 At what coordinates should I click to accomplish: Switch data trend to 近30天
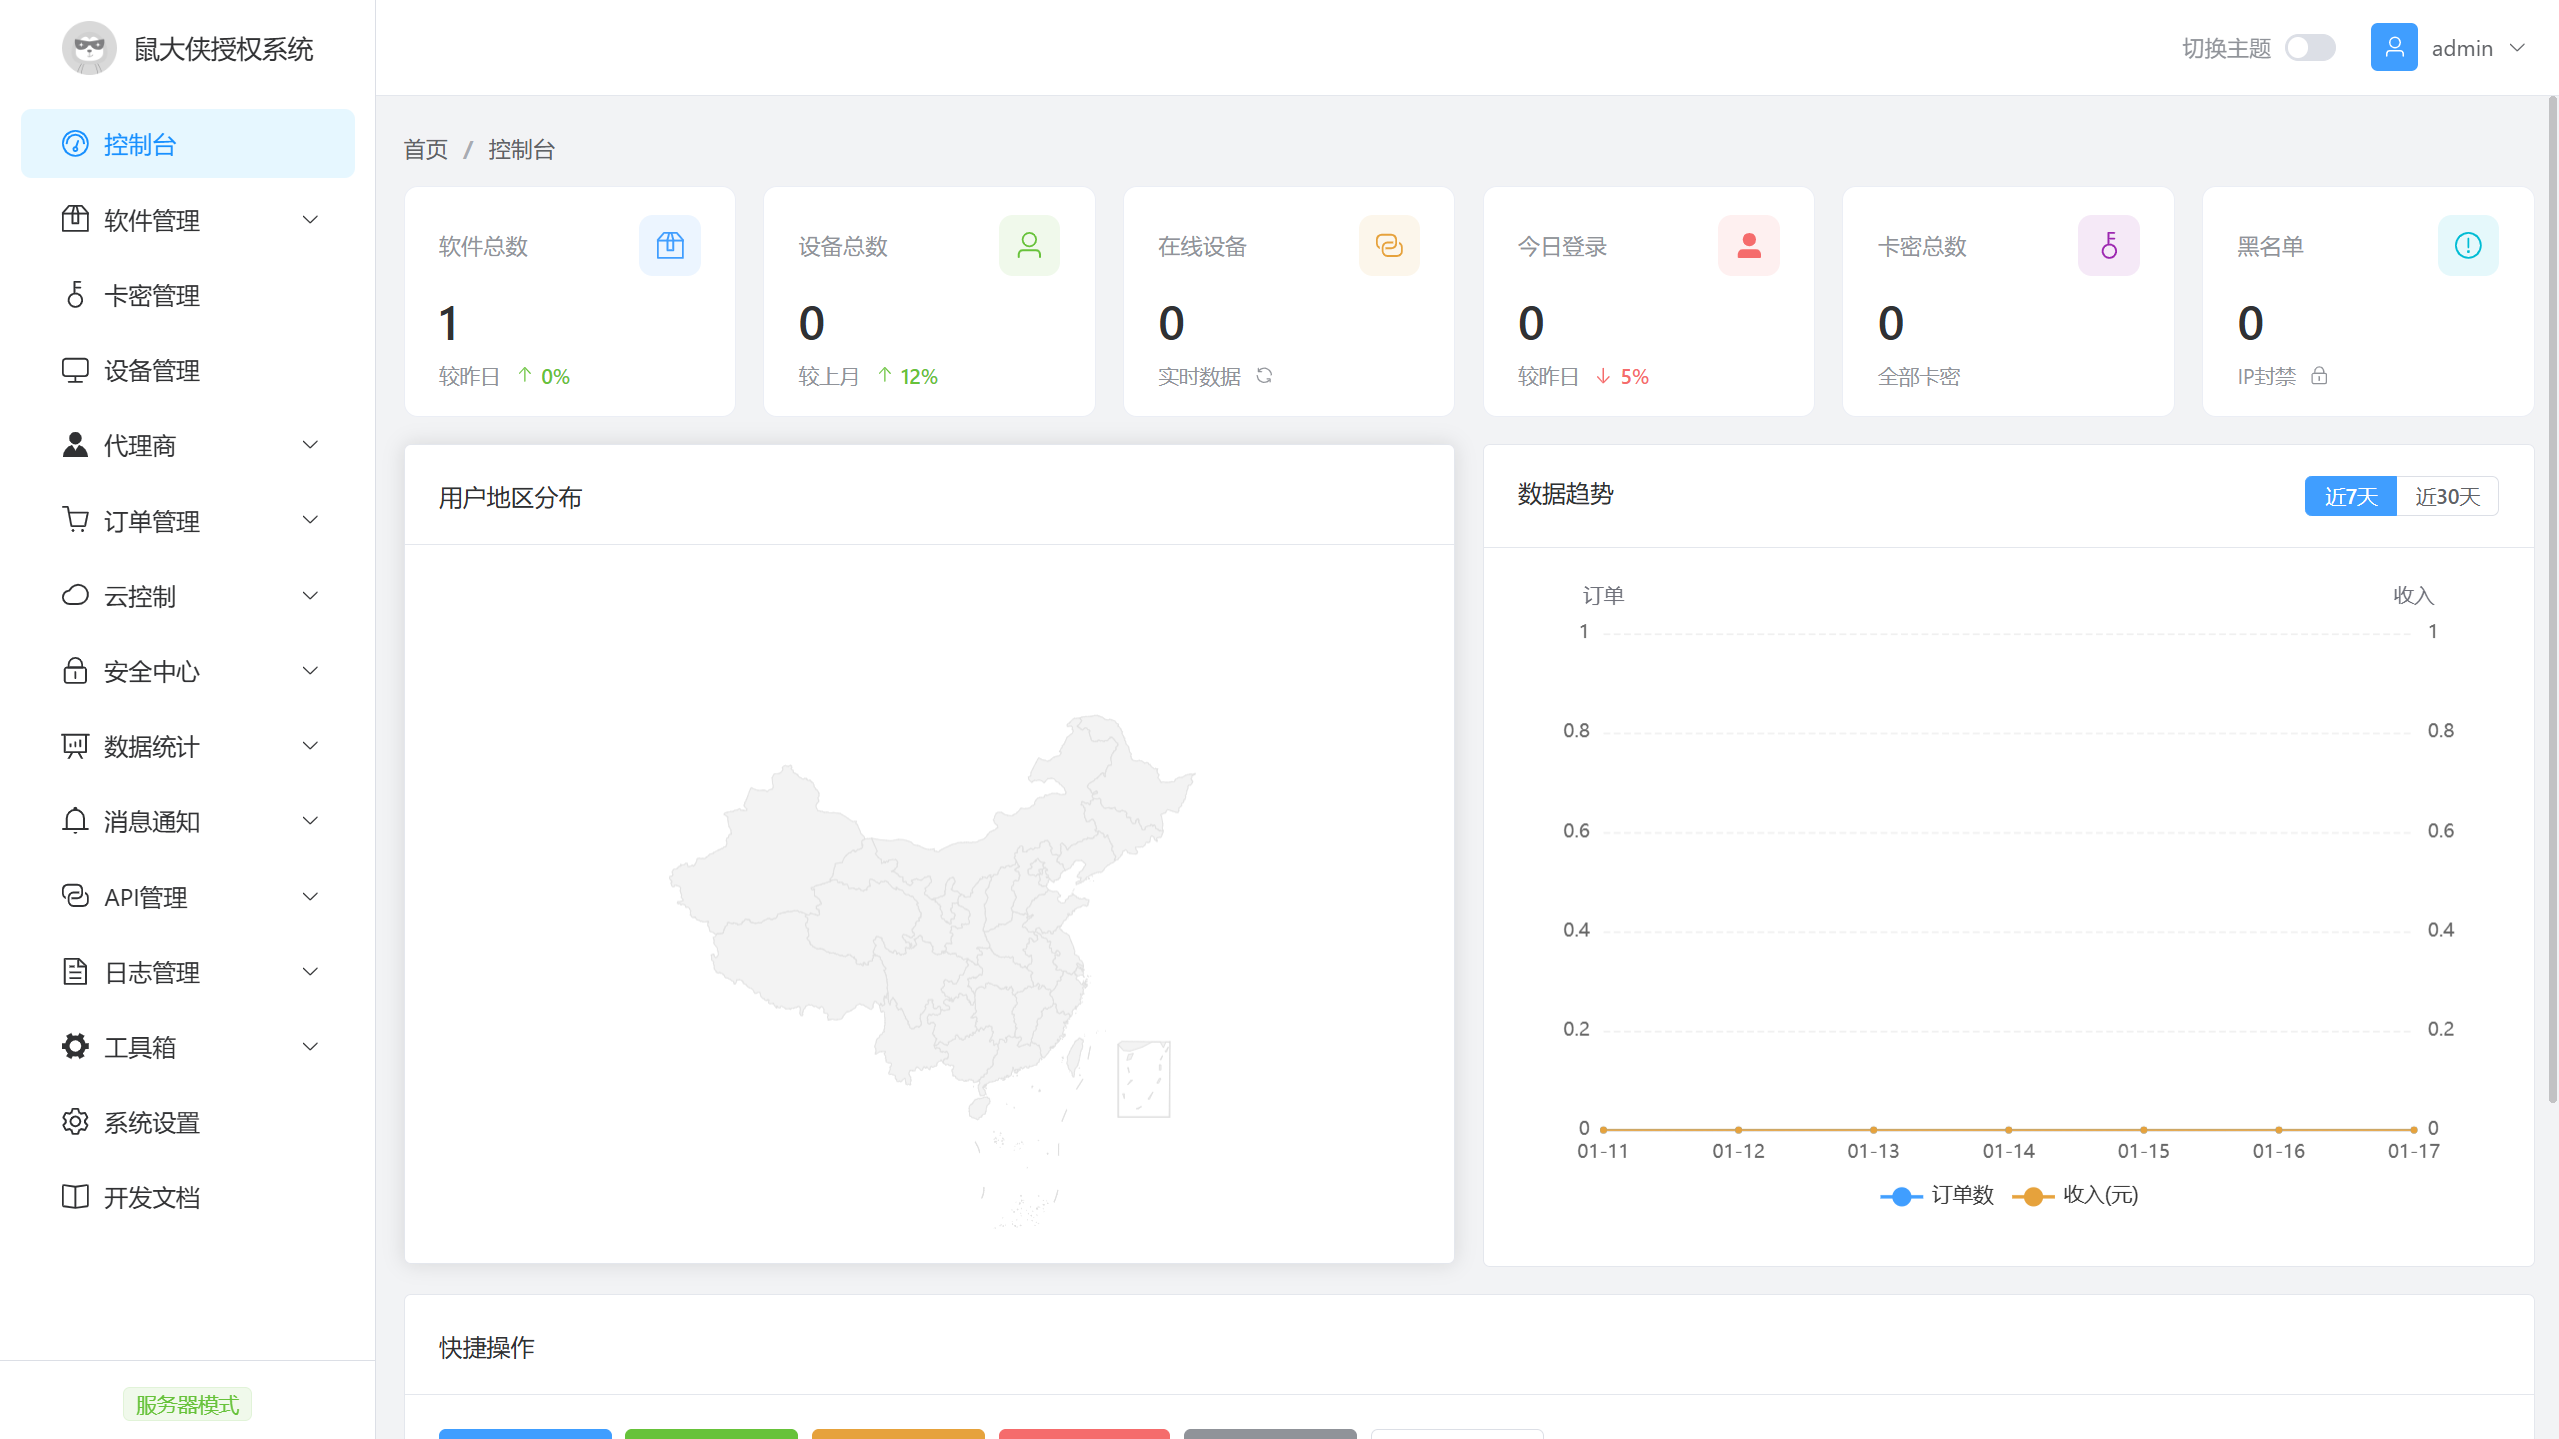coord(2447,496)
